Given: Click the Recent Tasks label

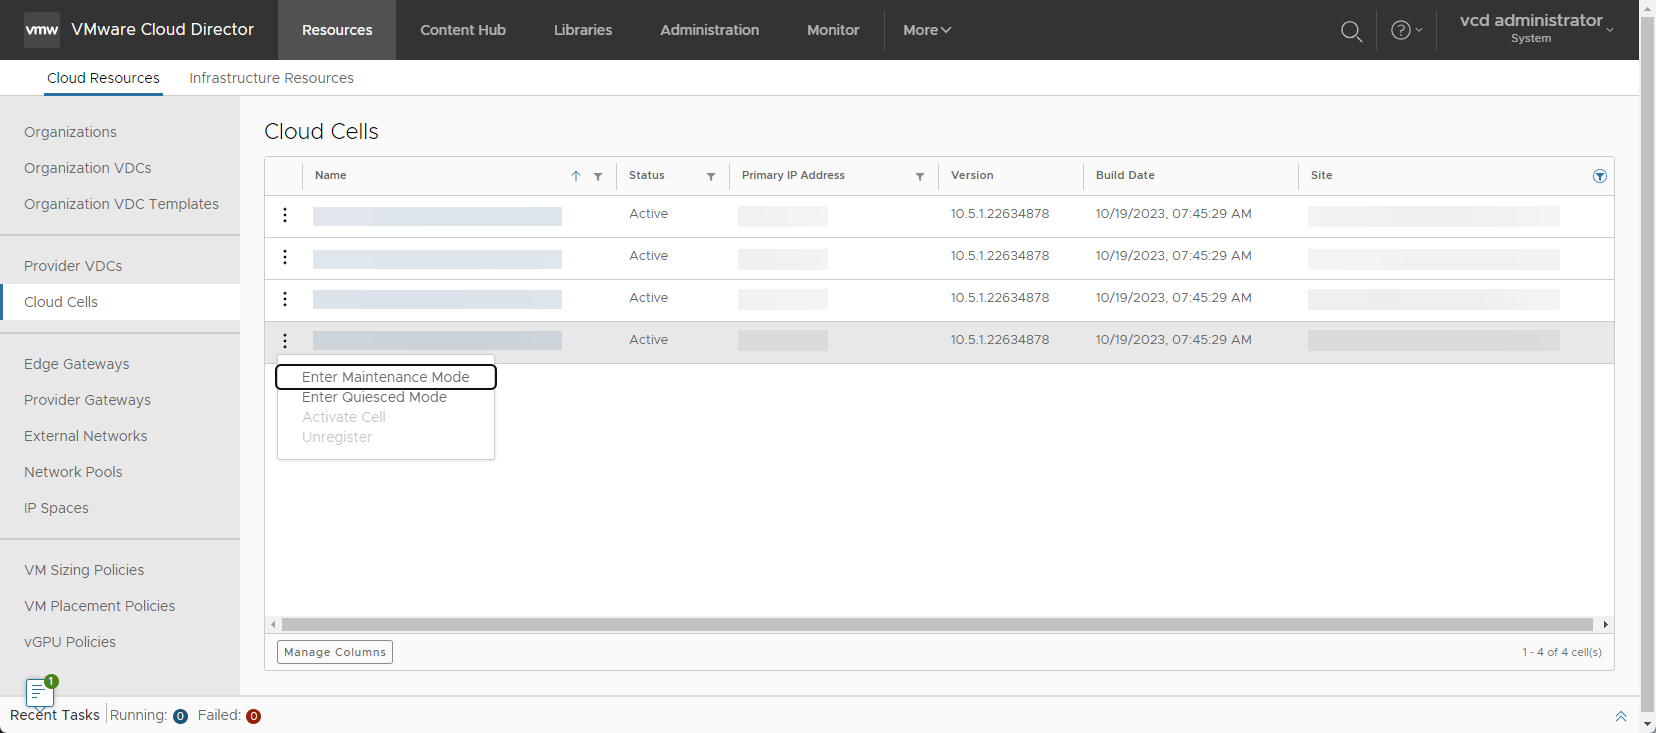Looking at the screenshot, I should pyautogui.click(x=55, y=715).
